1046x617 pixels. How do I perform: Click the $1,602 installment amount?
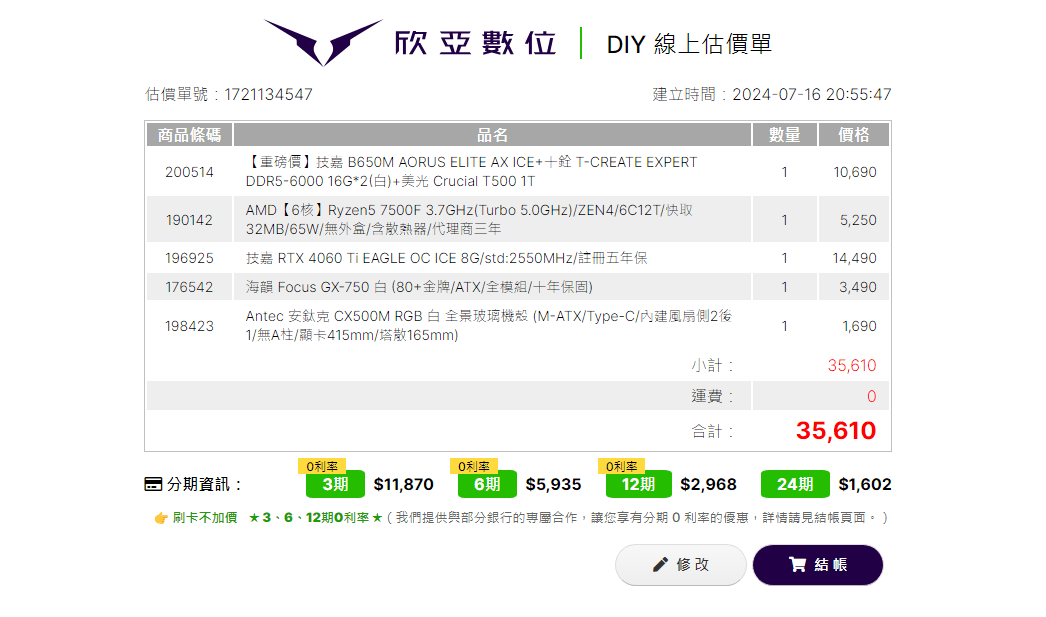pyautogui.click(x=865, y=484)
